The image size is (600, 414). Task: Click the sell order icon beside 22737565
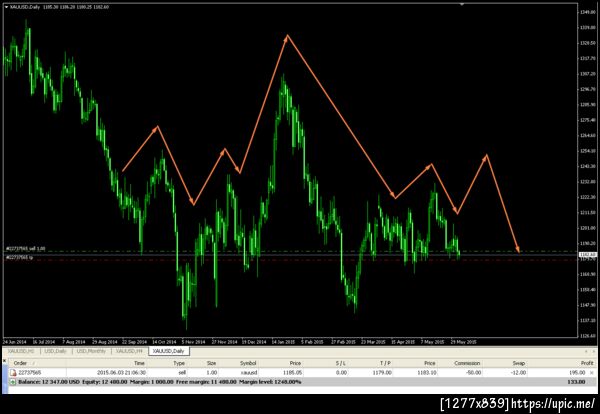13,372
